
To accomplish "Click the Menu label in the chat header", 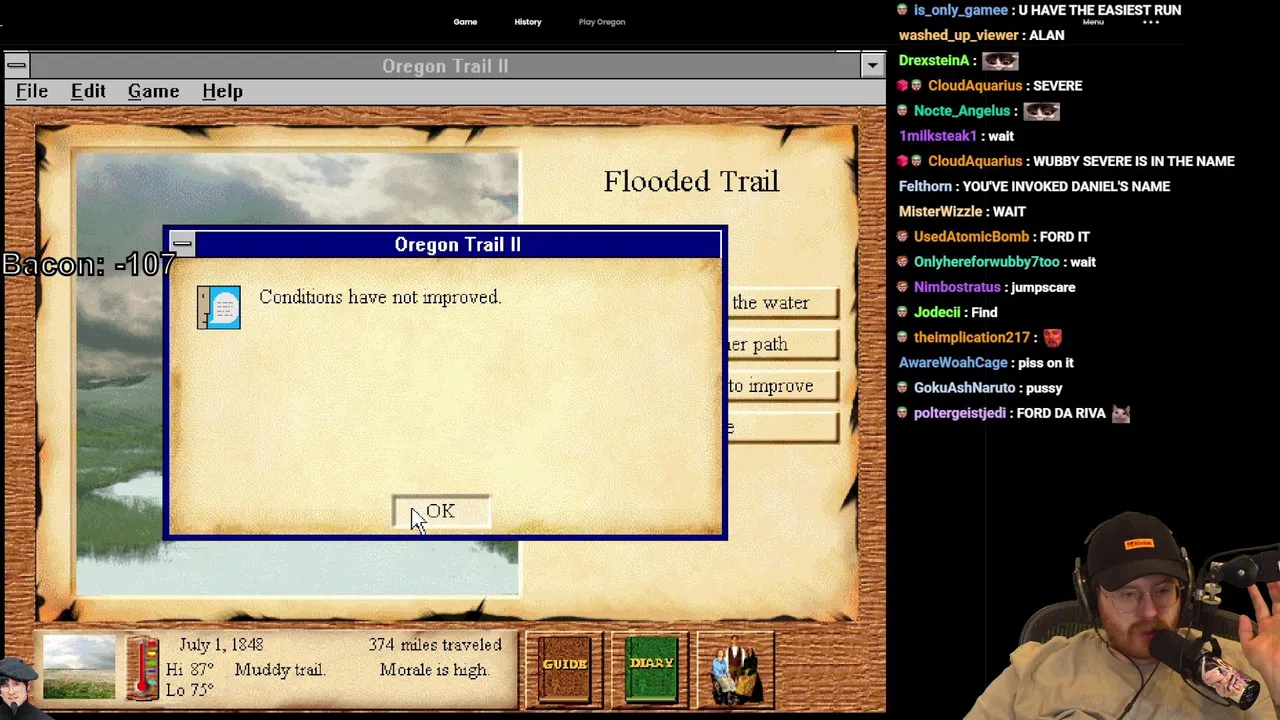I will [x=1093, y=22].
